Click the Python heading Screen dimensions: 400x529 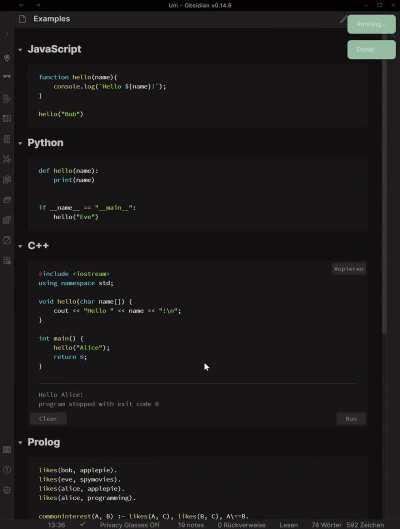coord(45,143)
